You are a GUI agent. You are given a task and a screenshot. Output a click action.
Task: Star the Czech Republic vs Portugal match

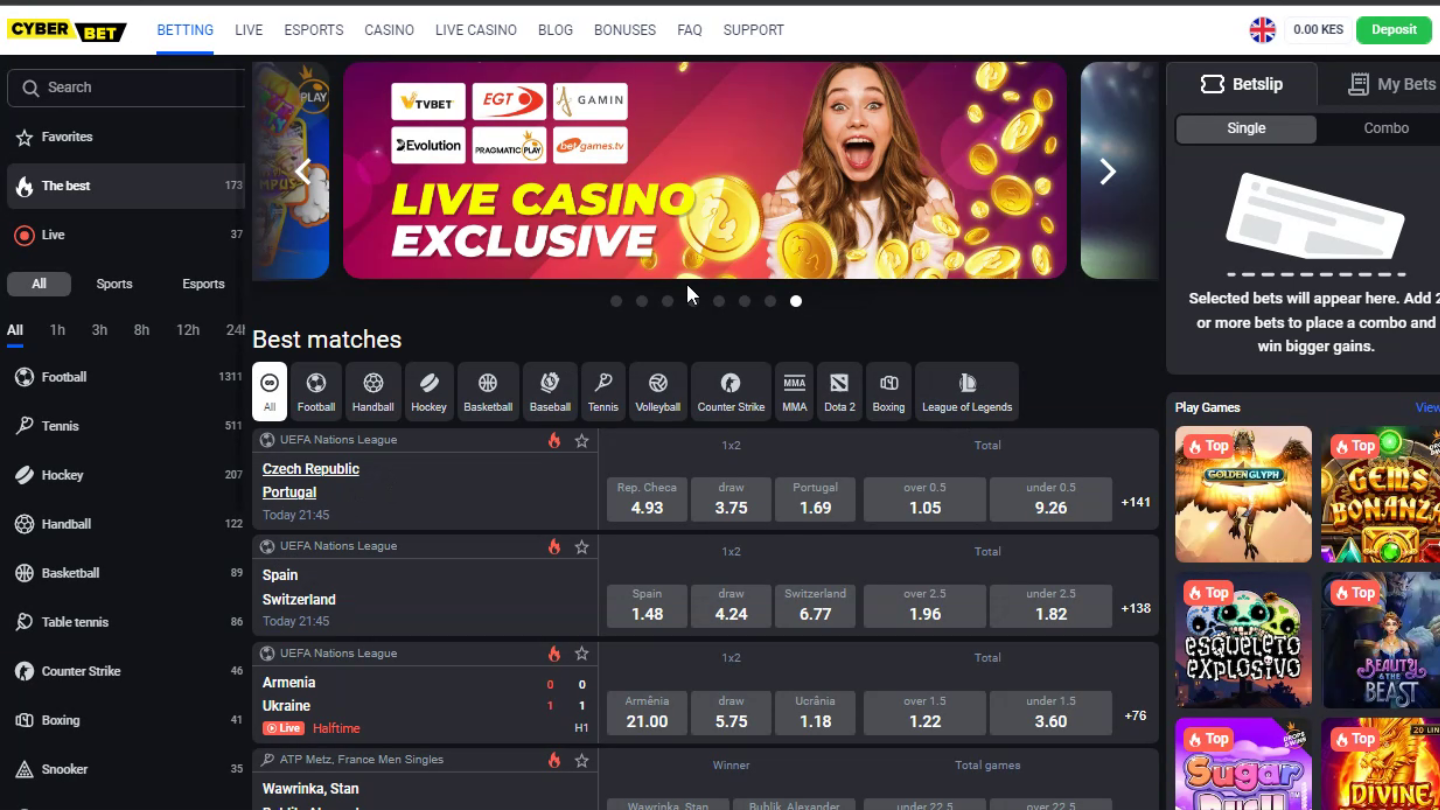tap(582, 441)
